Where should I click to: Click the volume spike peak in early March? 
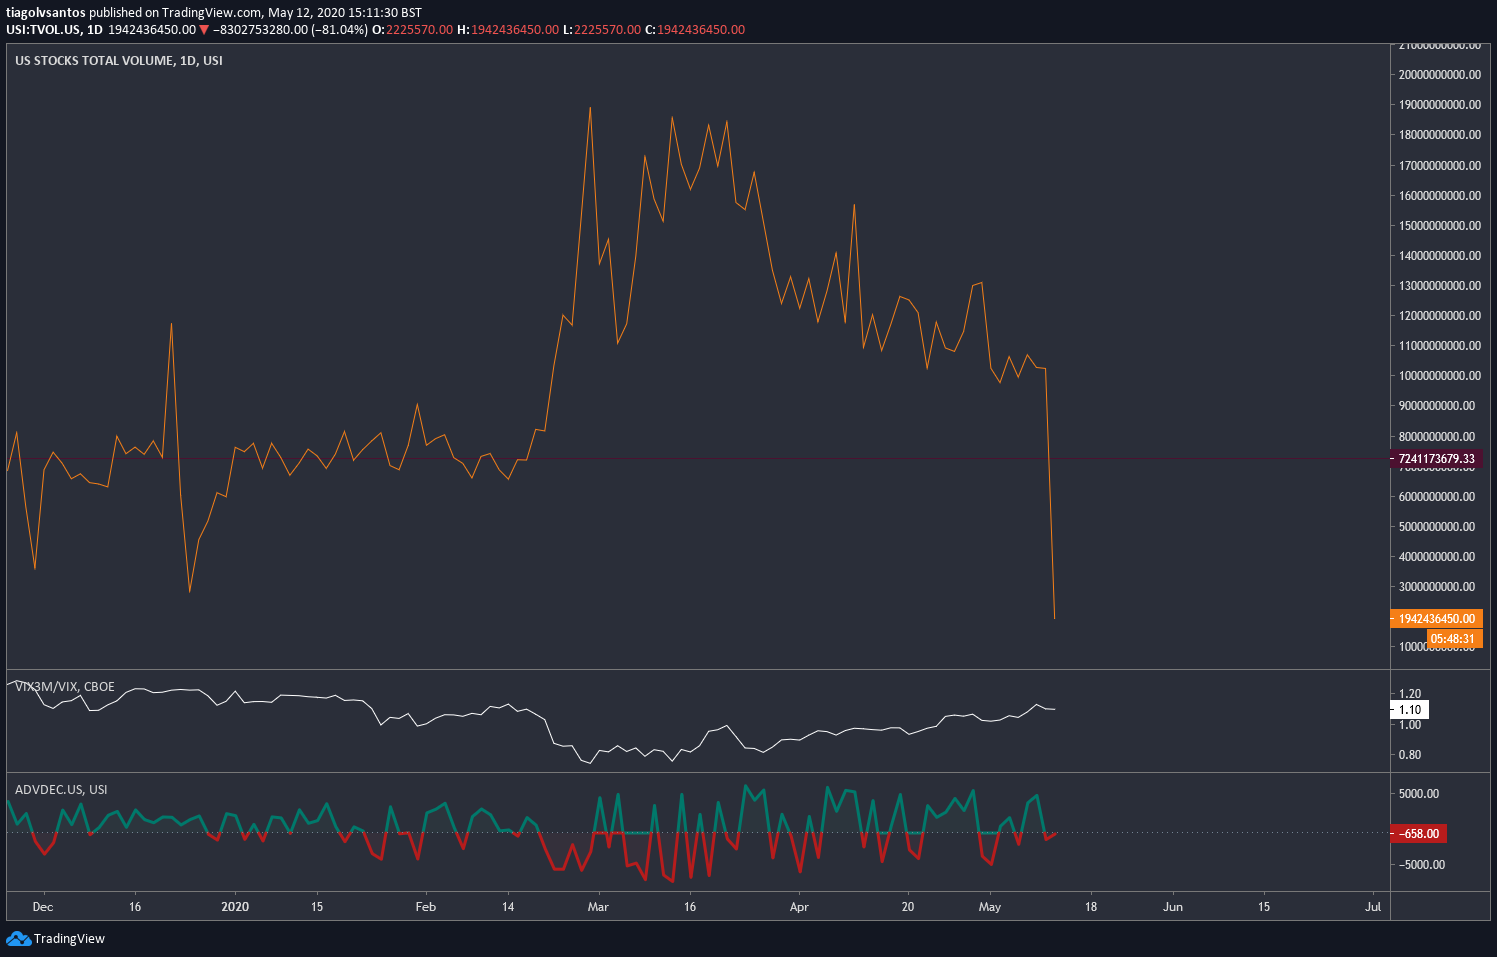point(590,105)
